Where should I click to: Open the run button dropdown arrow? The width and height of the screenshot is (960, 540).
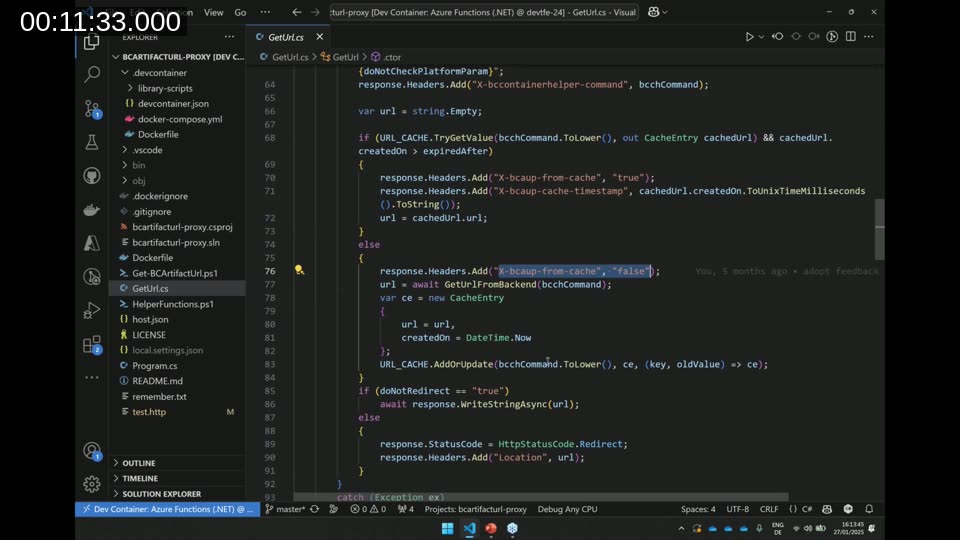click(761, 37)
